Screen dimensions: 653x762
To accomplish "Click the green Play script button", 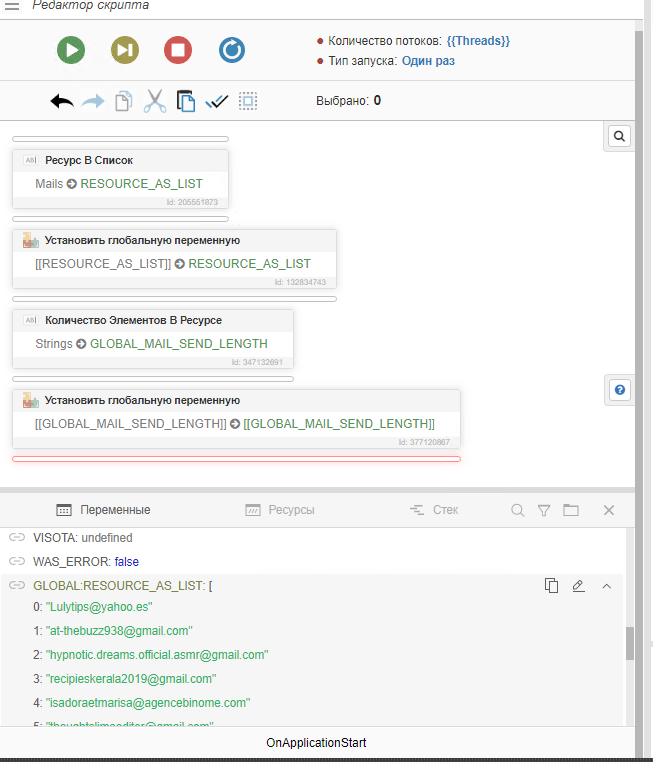I will pos(71,50).
